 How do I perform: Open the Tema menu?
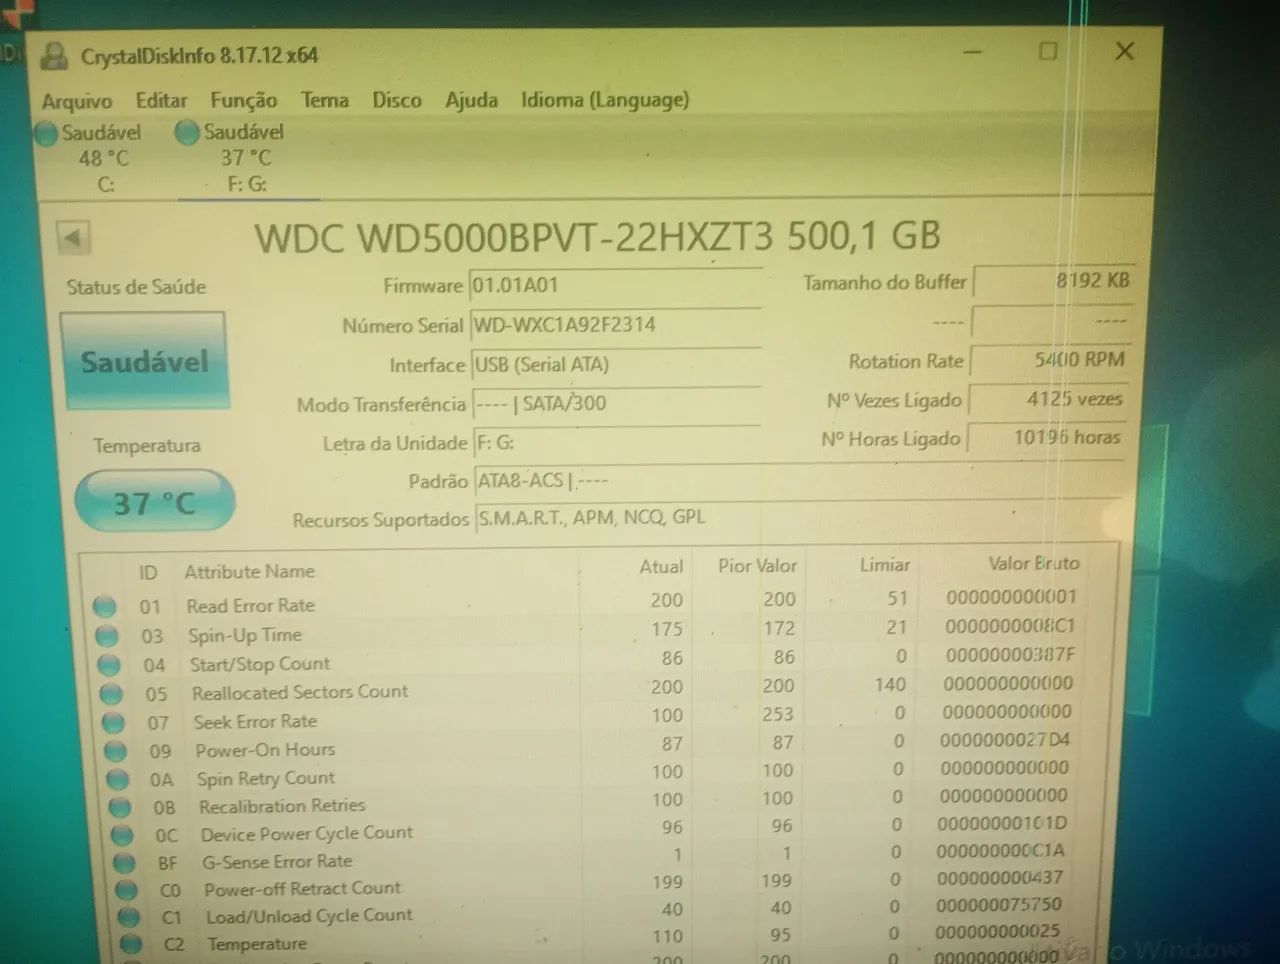pos(323,100)
